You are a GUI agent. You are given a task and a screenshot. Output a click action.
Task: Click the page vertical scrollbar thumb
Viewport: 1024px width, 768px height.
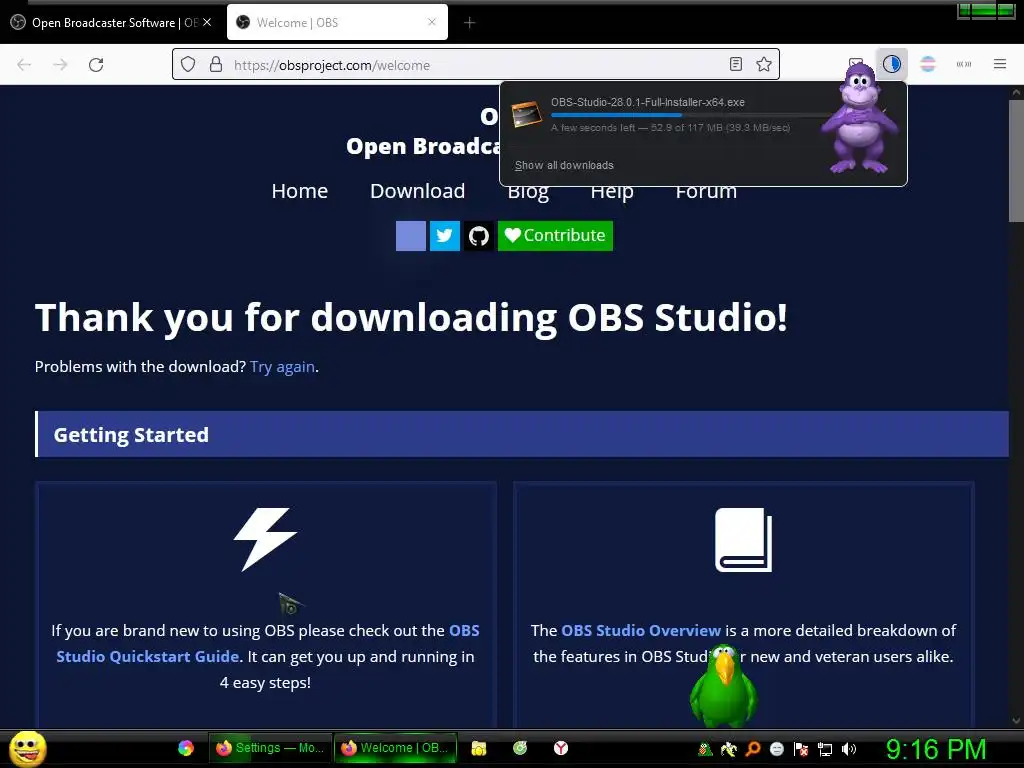click(x=1016, y=161)
